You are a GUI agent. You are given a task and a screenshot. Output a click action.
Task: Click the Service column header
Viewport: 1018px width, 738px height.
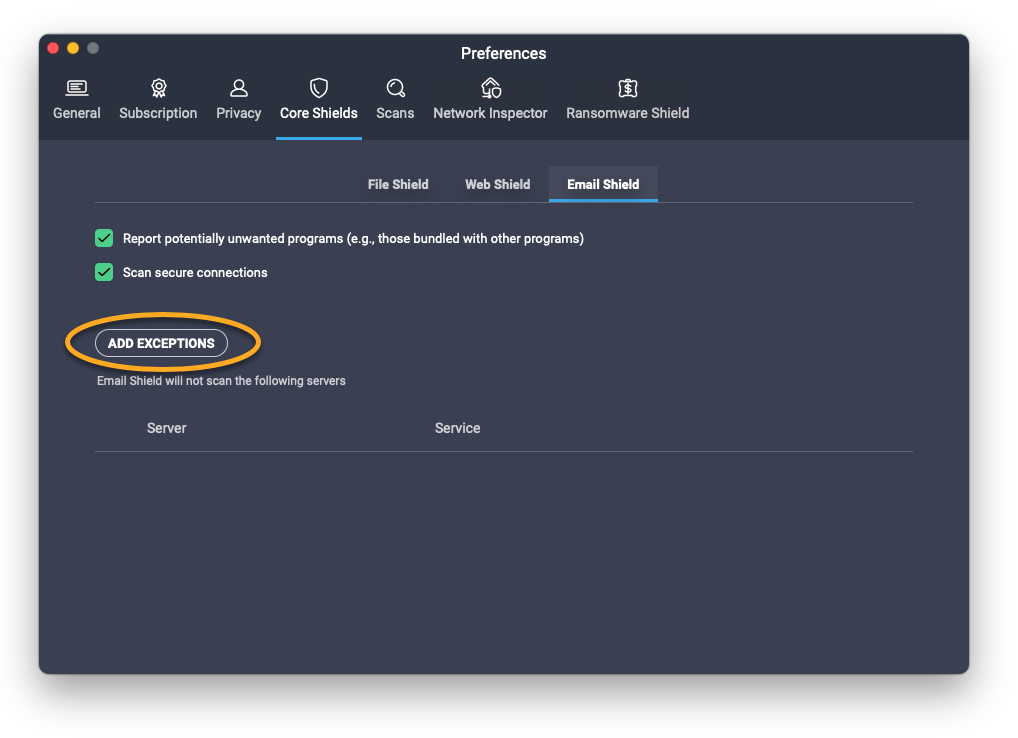(457, 428)
